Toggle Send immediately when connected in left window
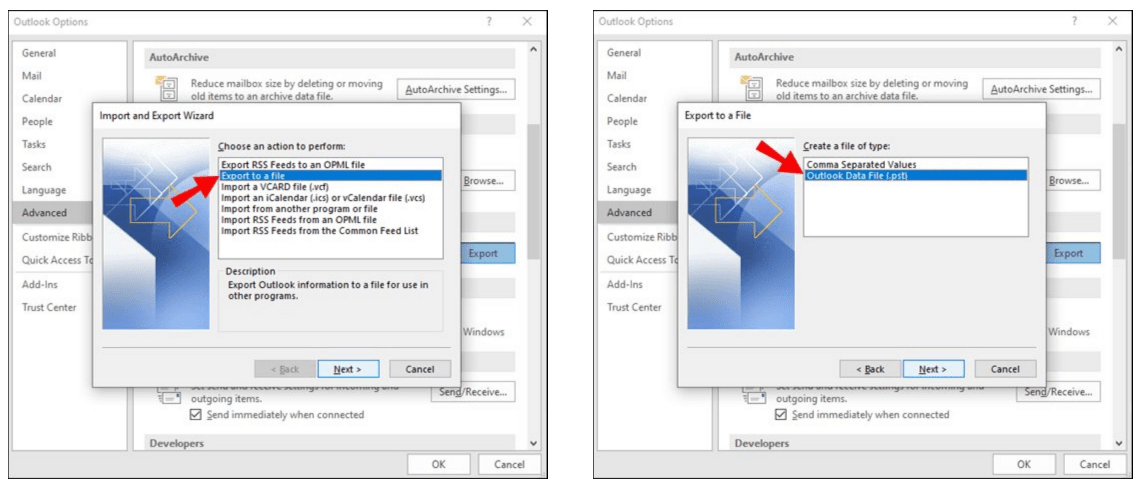This screenshot has height=490, width=1144. (196, 415)
